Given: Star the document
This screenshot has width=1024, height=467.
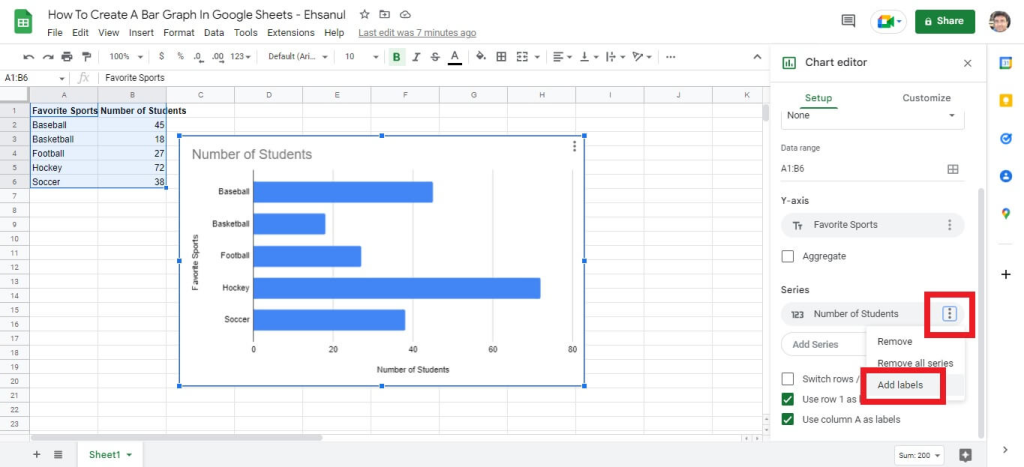Looking at the screenshot, I should (364, 14).
